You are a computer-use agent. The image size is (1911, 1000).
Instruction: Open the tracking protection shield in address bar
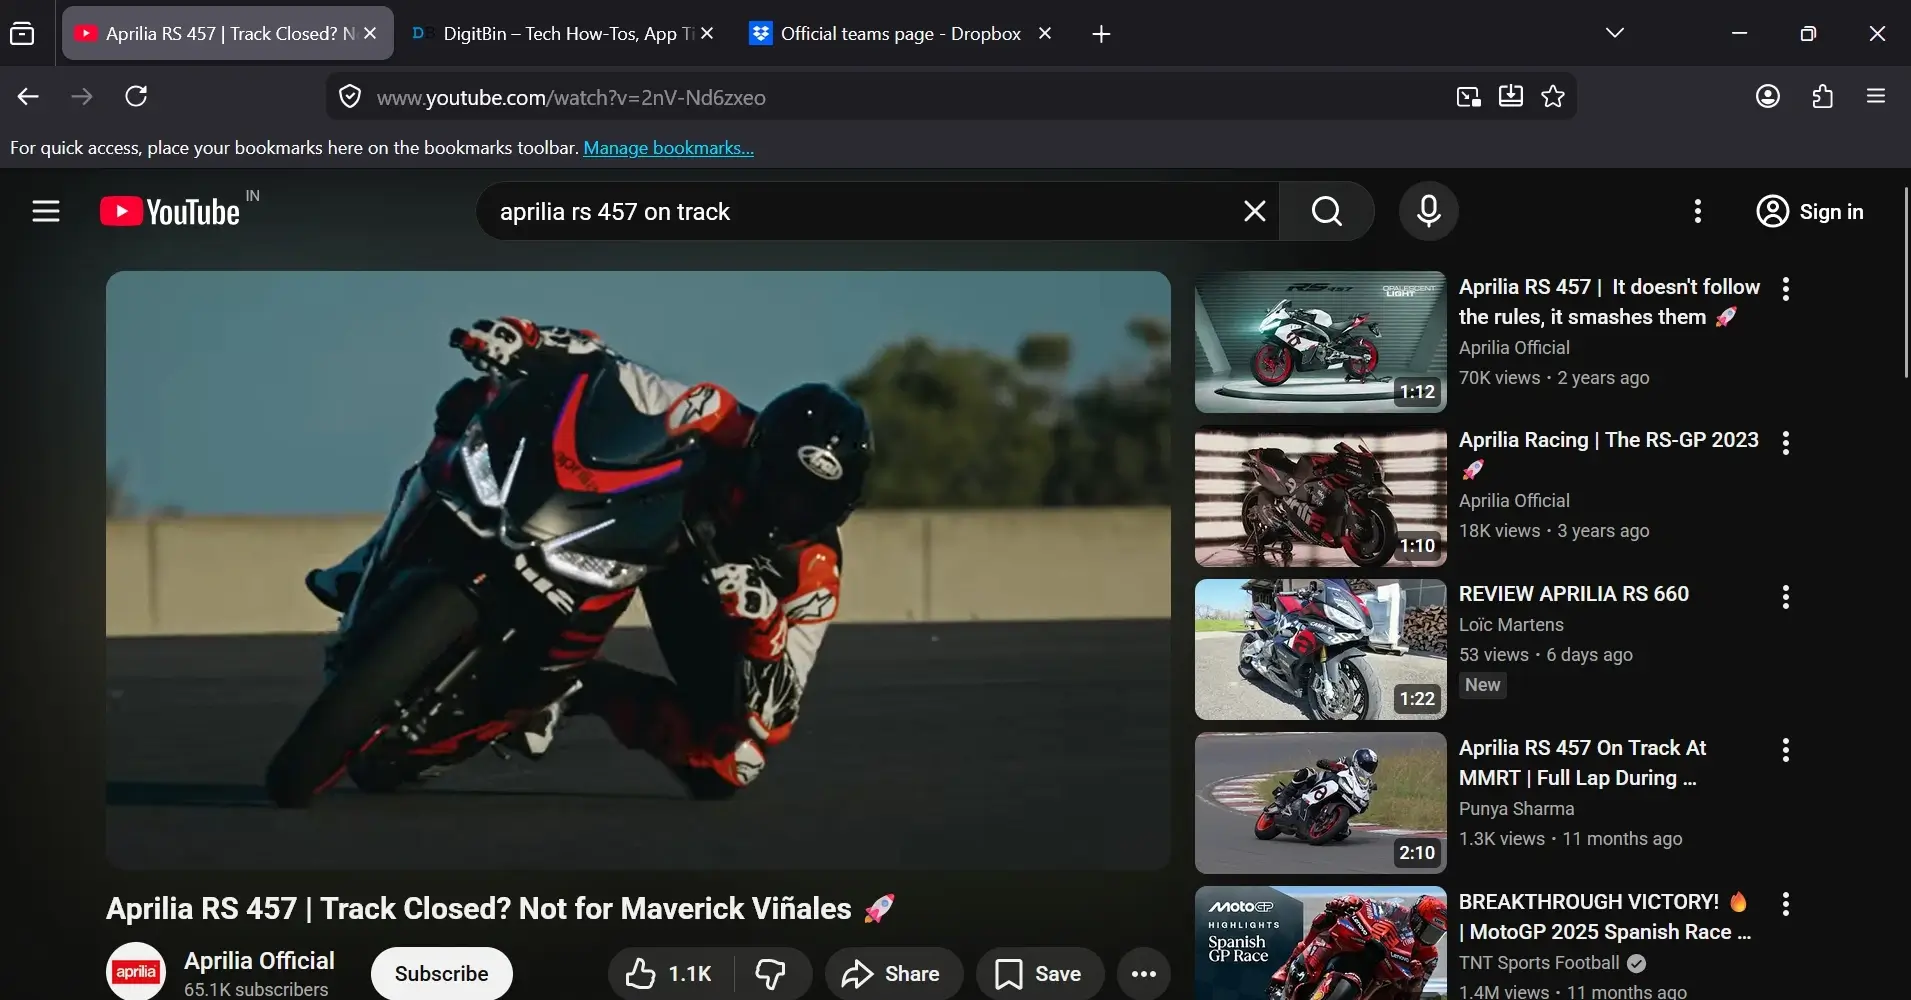[349, 96]
